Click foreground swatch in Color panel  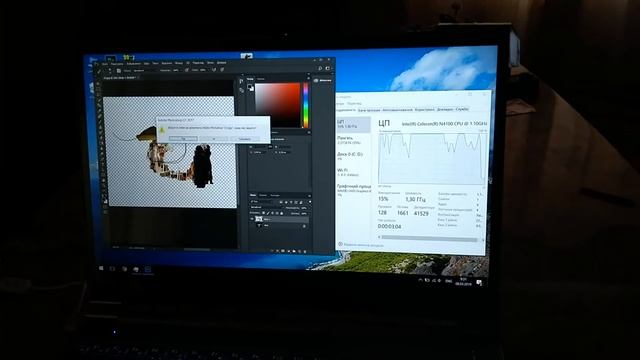249,86
